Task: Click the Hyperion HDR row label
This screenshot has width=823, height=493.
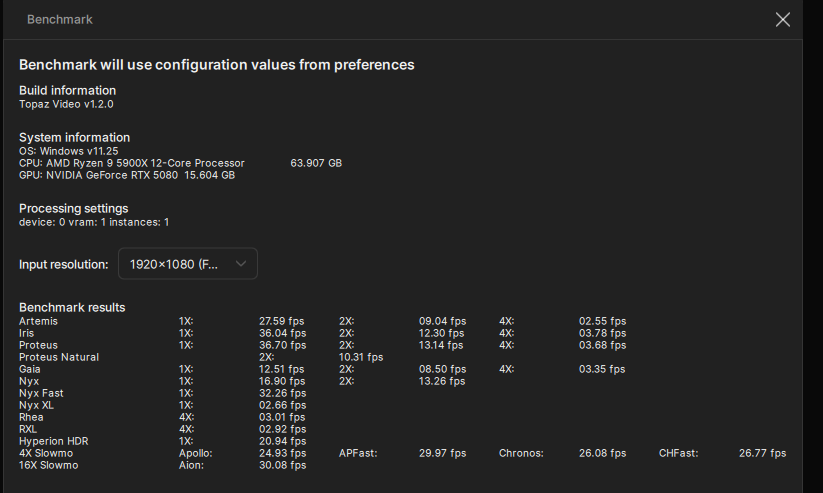Action: [x=51, y=441]
